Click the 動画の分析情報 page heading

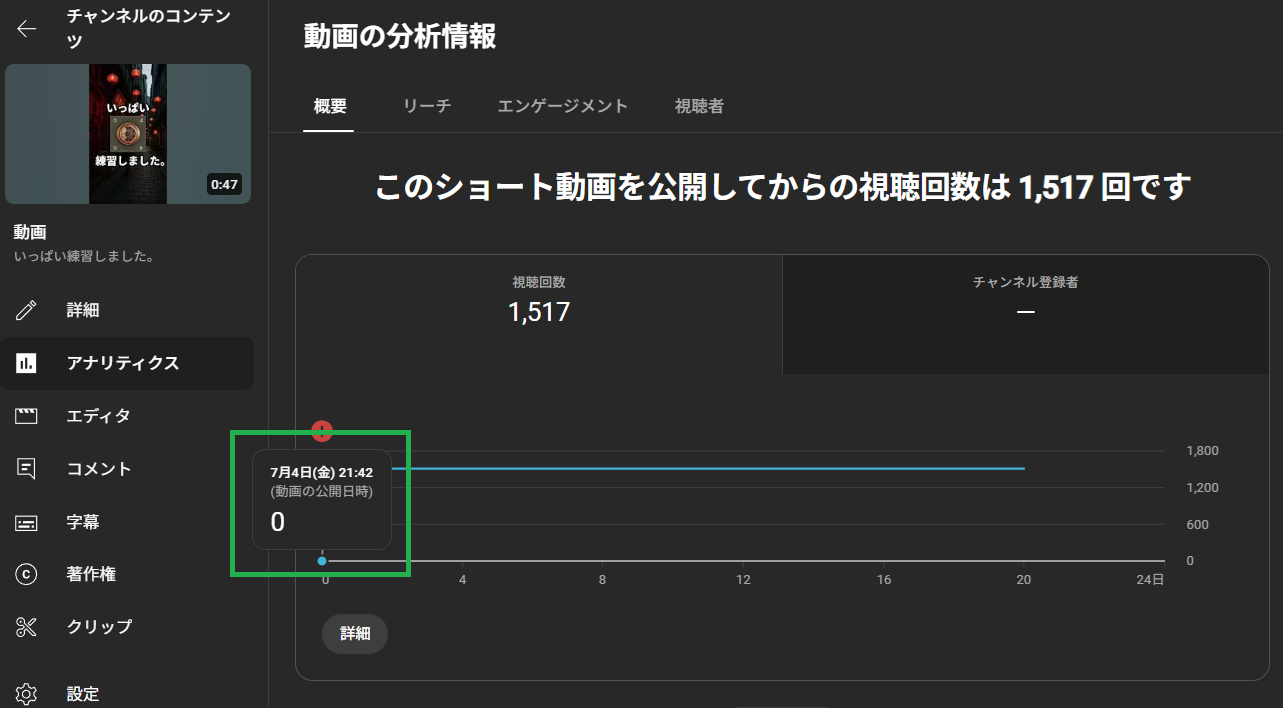click(400, 37)
